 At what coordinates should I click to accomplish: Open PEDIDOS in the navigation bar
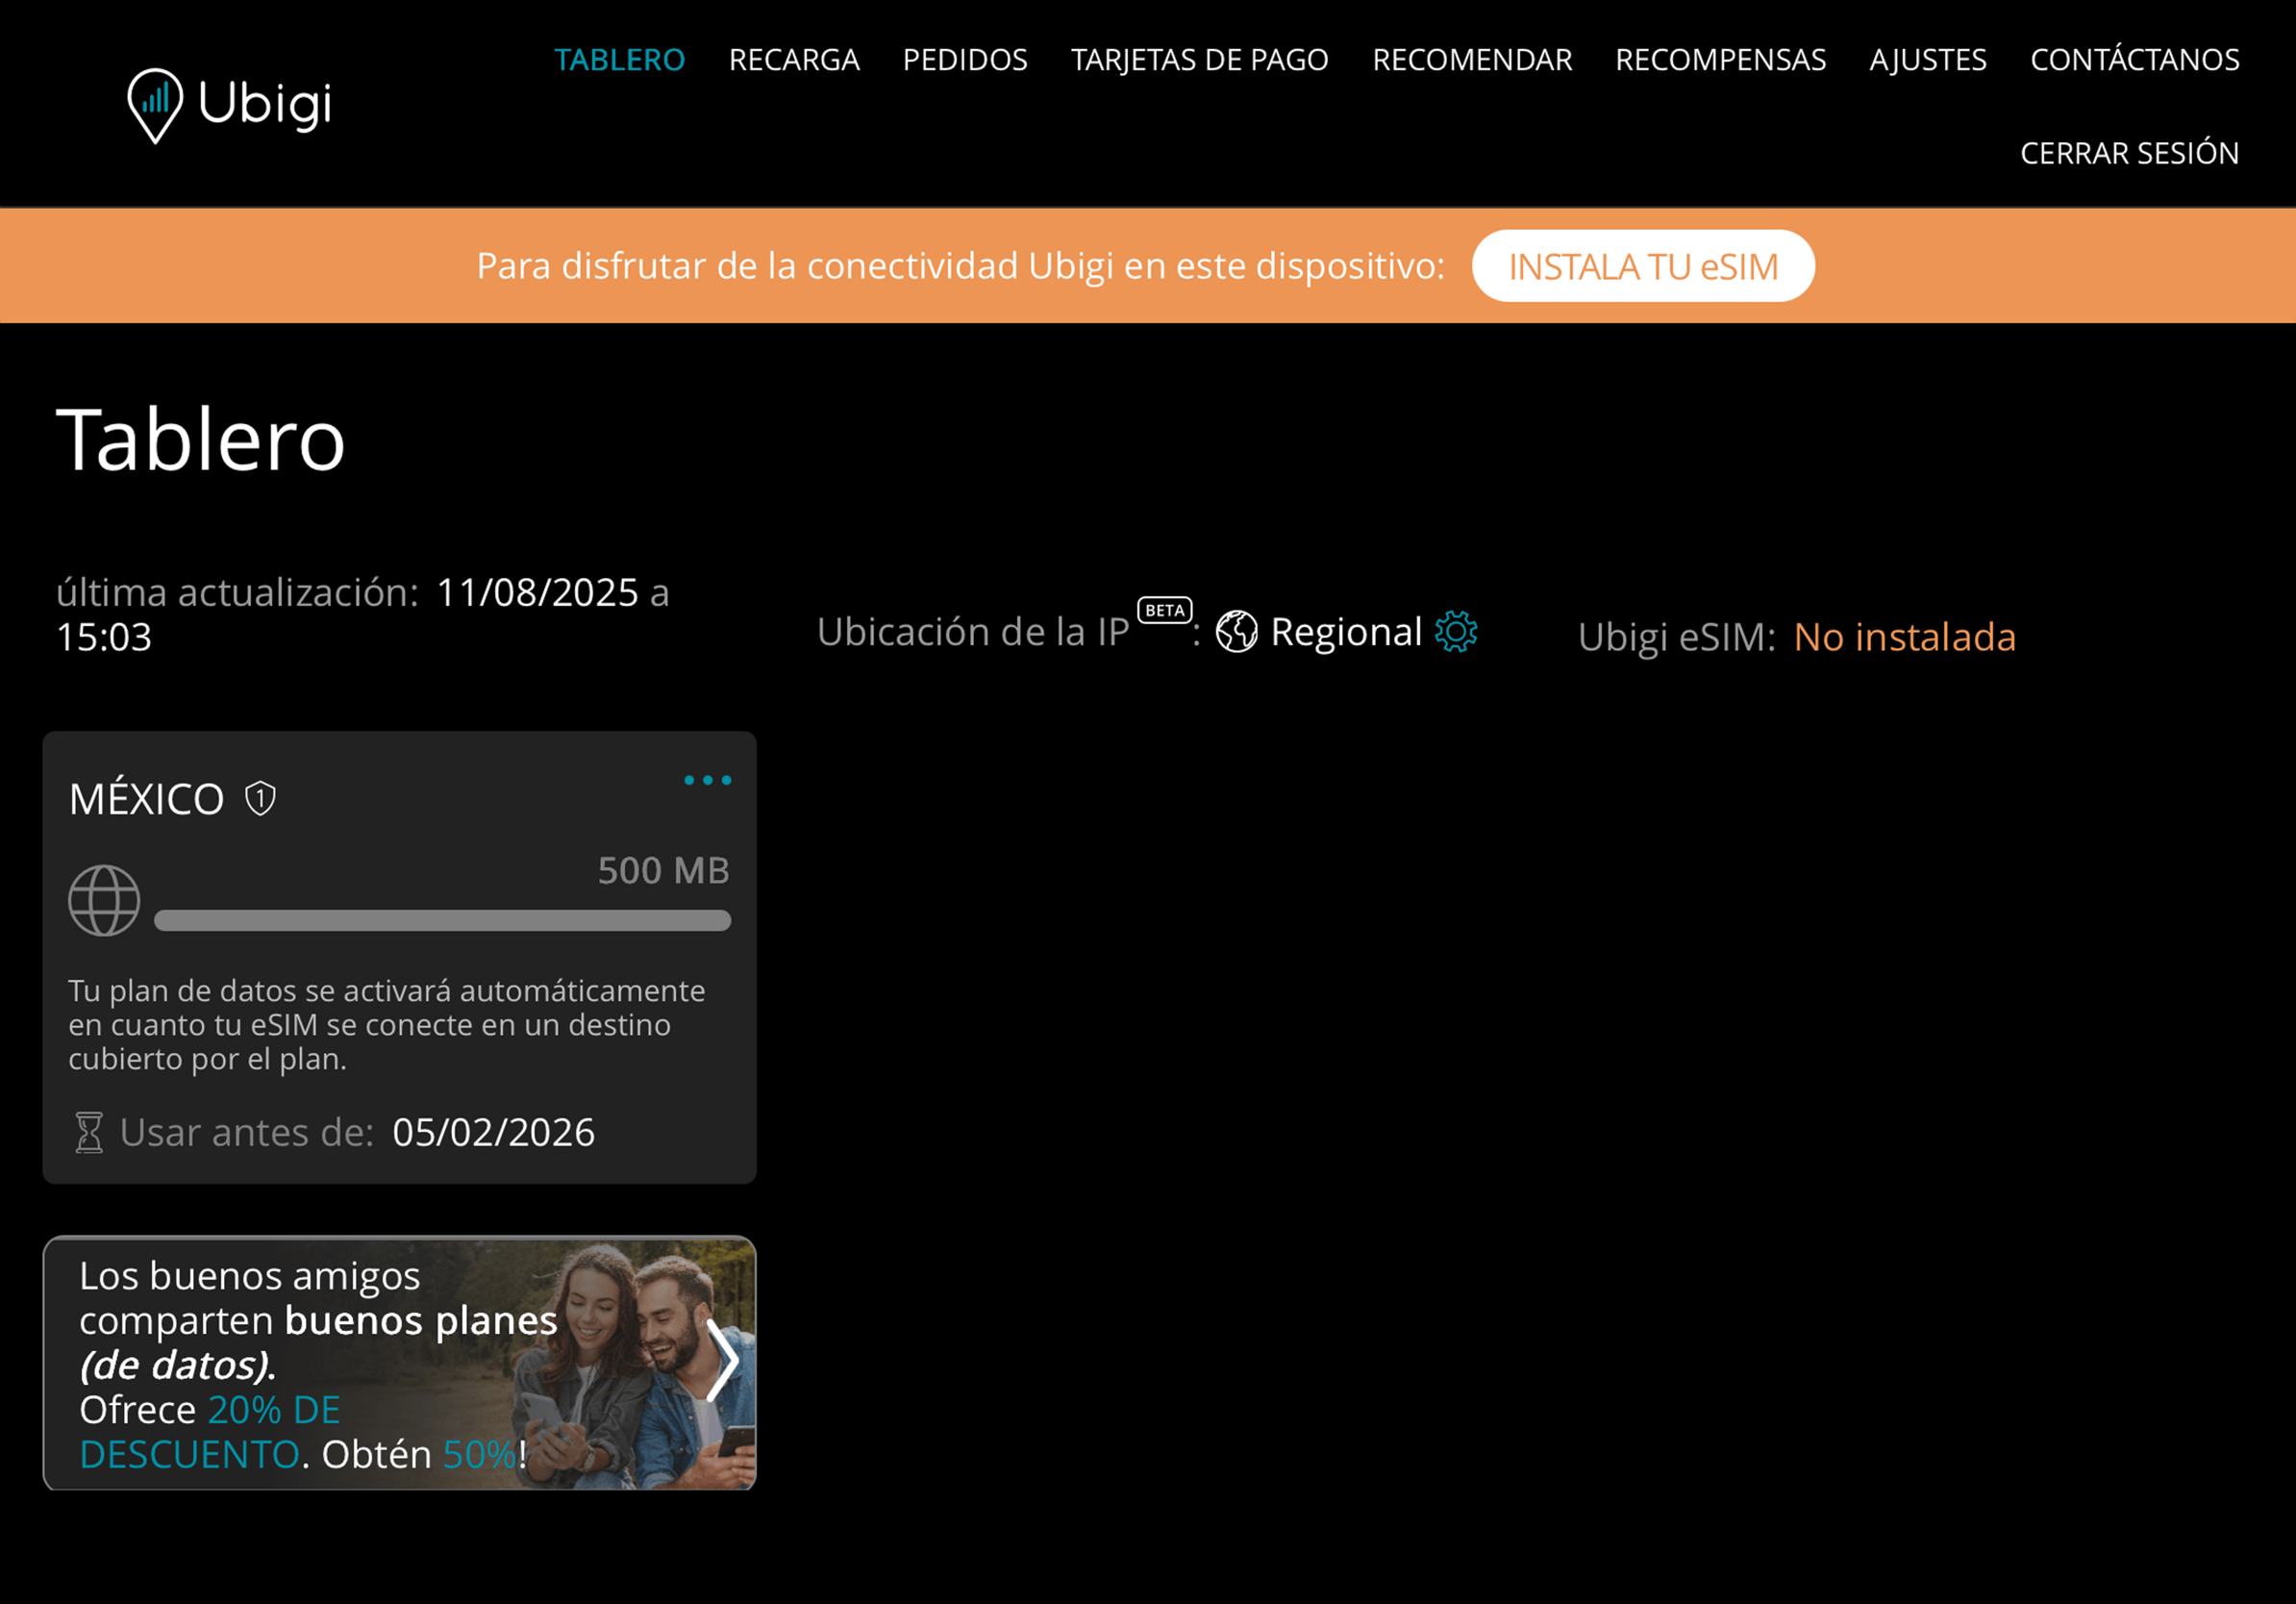pos(965,60)
